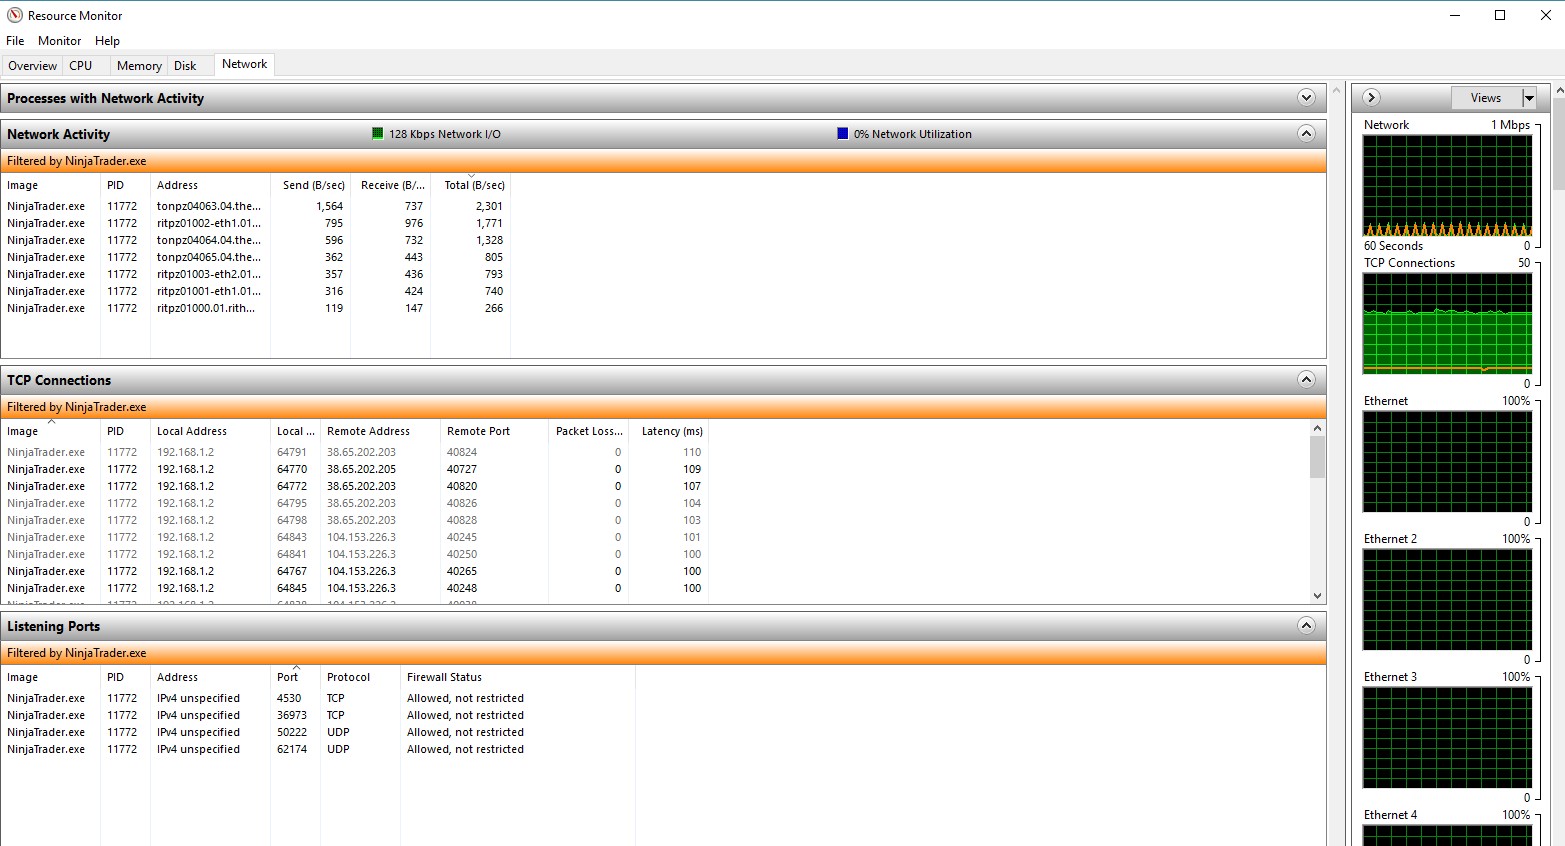Collapse the Network Activity section
This screenshot has width=1565, height=846.
[1306, 133]
